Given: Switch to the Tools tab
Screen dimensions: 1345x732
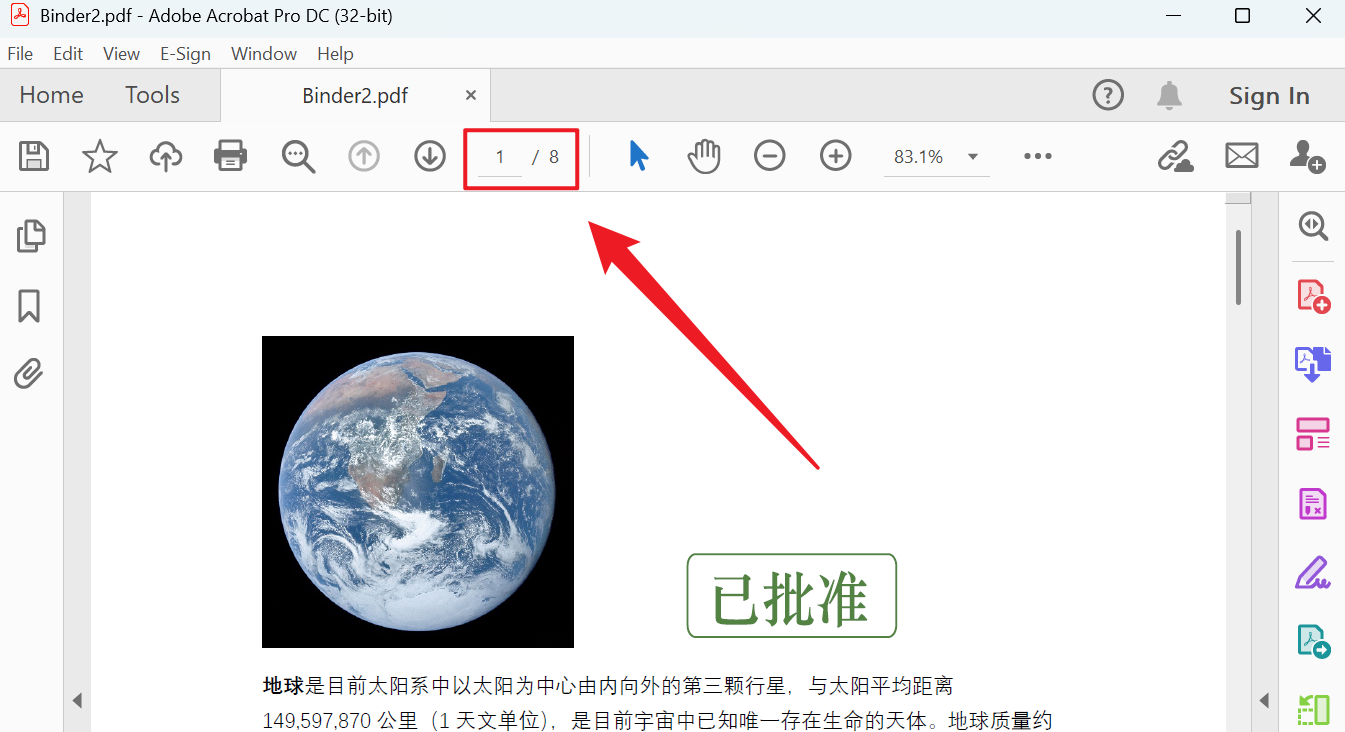Looking at the screenshot, I should [151, 95].
